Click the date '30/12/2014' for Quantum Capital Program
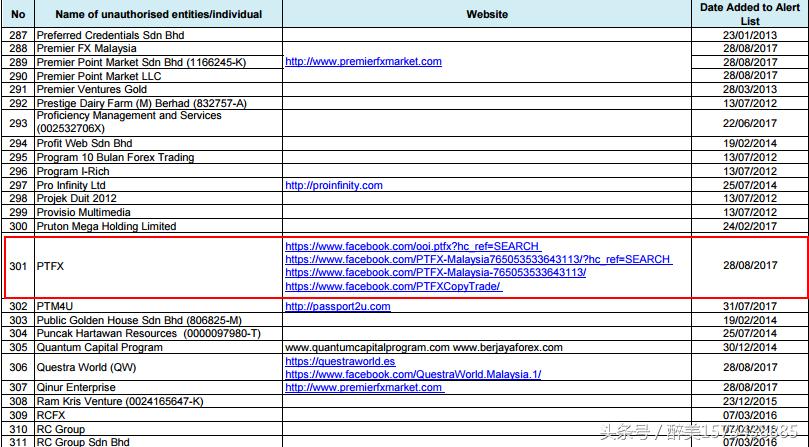The width and height of the screenshot is (809, 447). pyautogui.click(x=750, y=347)
